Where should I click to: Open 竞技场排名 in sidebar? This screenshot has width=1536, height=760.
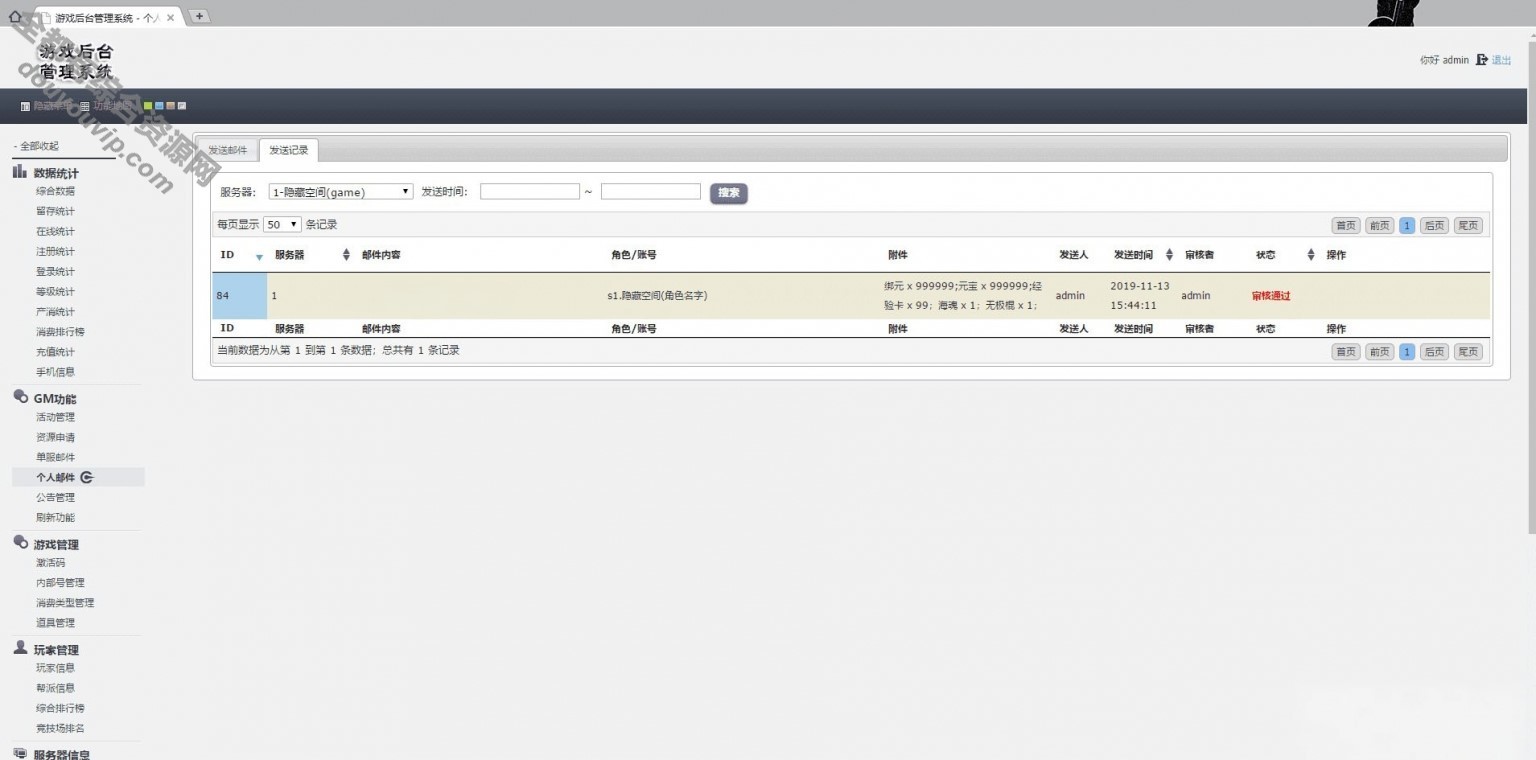(x=60, y=728)
